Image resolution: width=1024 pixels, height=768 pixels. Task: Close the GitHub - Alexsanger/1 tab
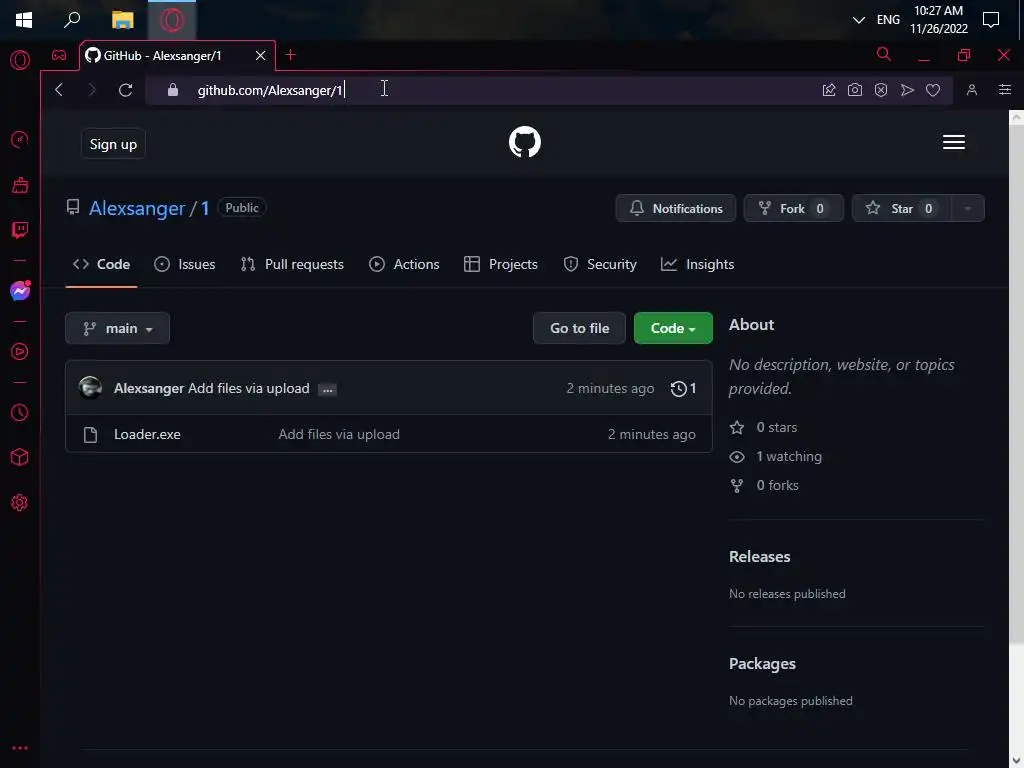pyautogui.click(x=261, y=56)
